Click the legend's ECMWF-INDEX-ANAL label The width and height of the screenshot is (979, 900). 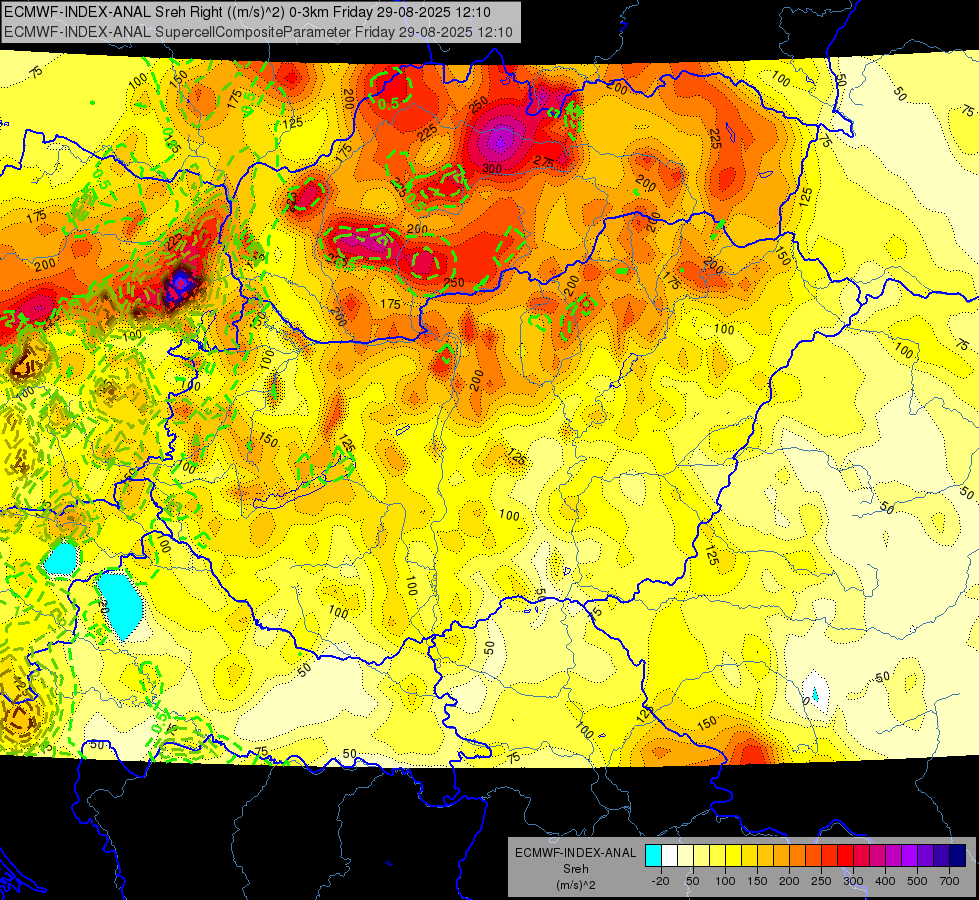(x=575, y=853)
